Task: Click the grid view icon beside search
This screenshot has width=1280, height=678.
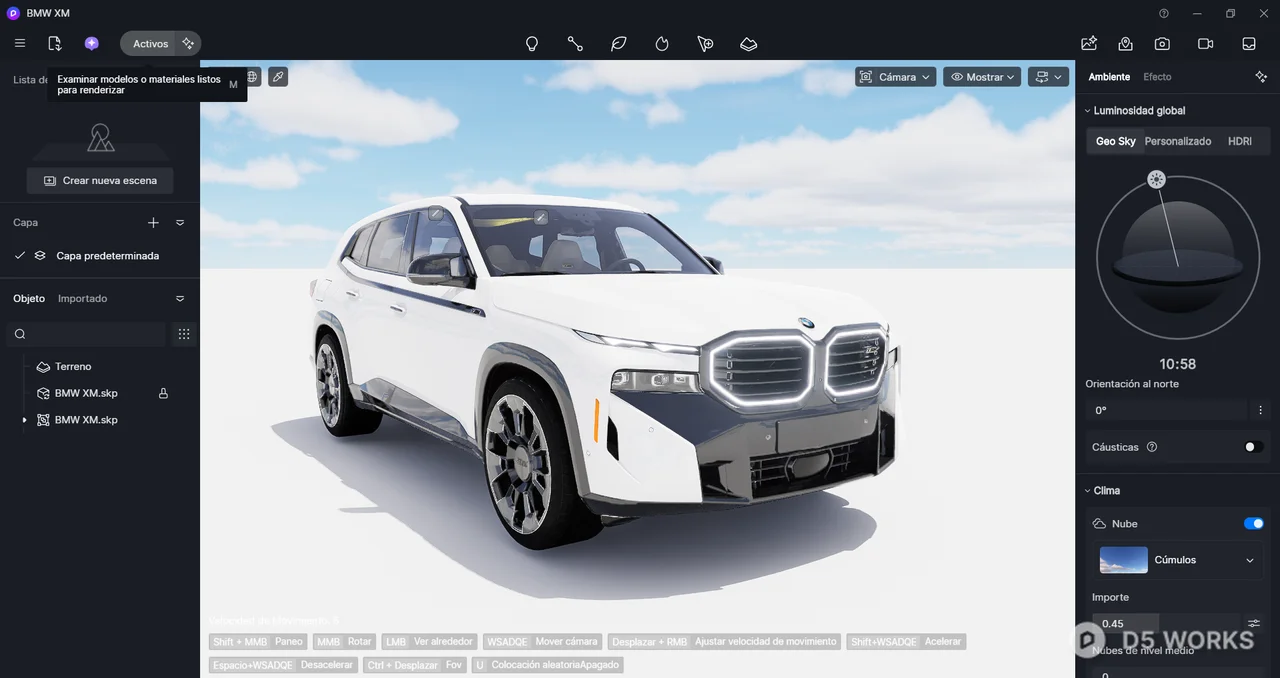Action: click(x=184, y=334)
